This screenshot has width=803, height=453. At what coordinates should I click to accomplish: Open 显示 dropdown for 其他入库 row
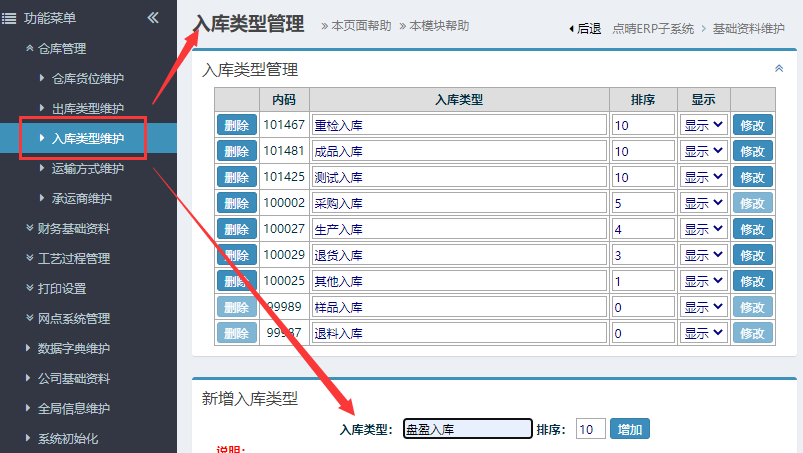click(703, 281)
